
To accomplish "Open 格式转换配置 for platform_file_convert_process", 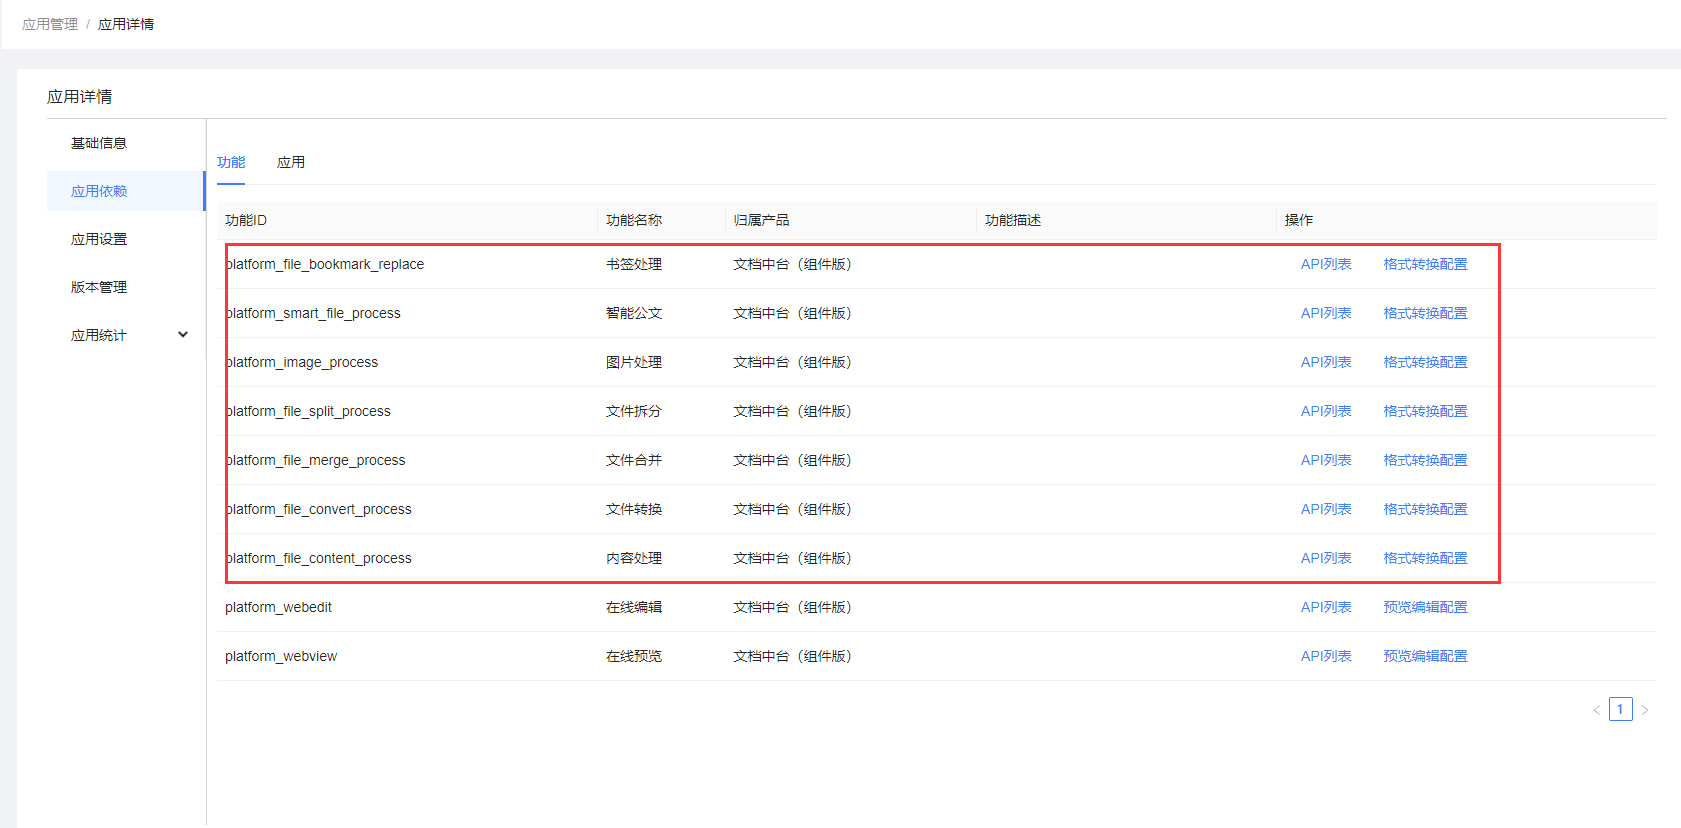I will click(1425, 509).
